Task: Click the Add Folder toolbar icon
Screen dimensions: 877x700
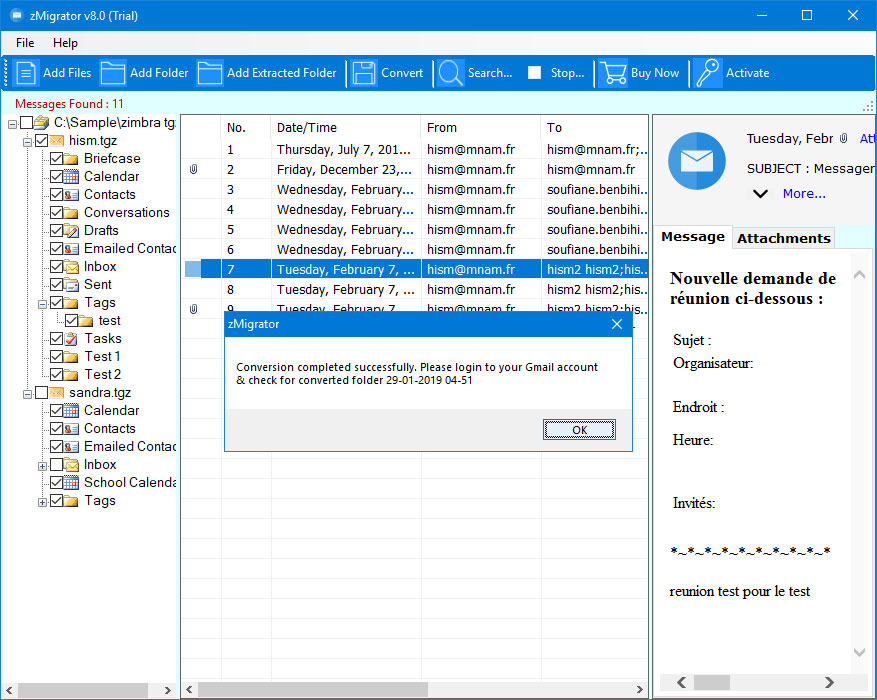Action: 112,73
